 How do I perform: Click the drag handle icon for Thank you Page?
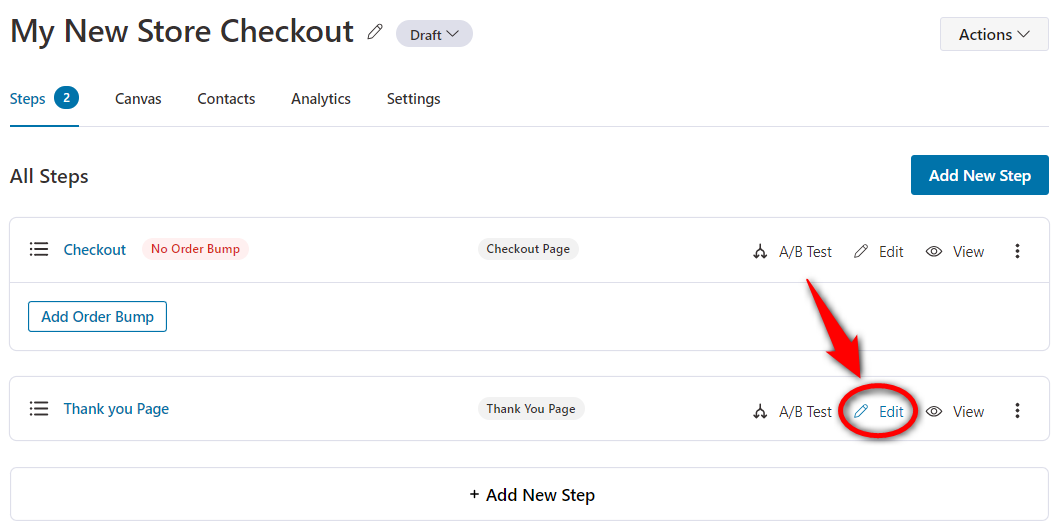39,409
